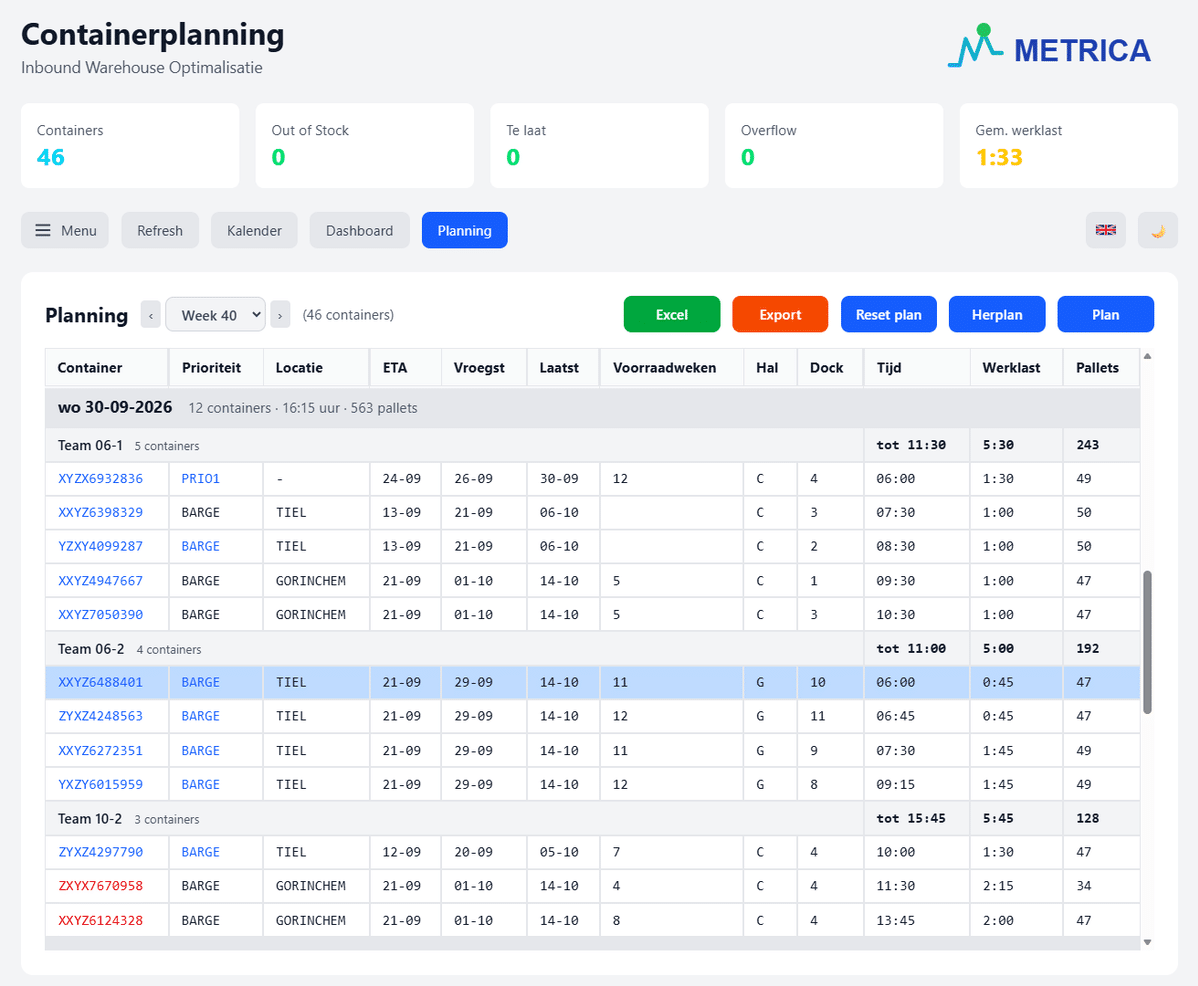Click the ETA column header

(x=406, y=367)
